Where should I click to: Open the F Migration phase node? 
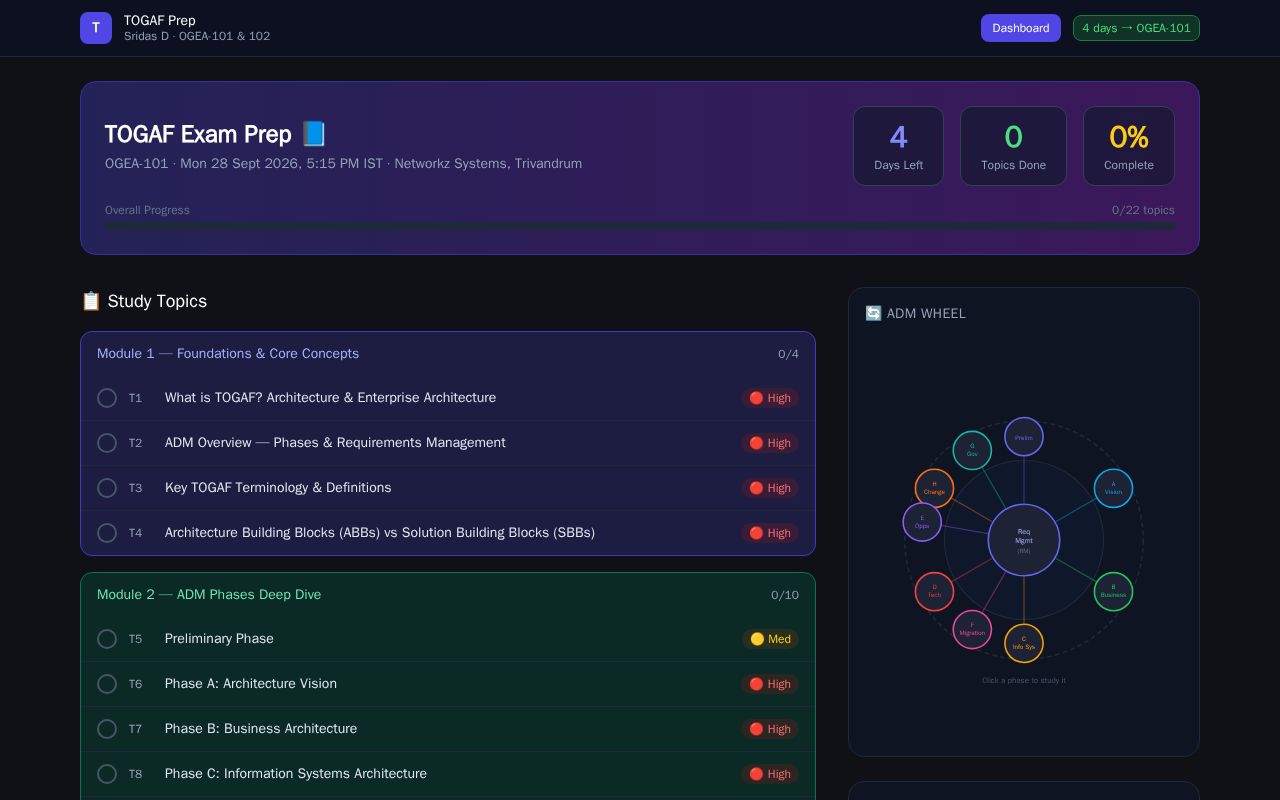[972, 629]
